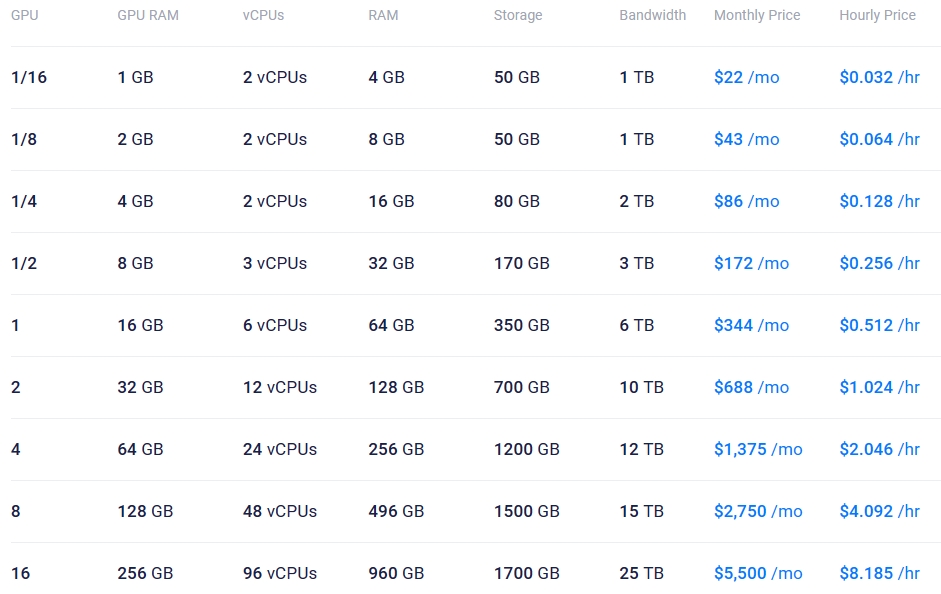
Task: Select the $43 /mo monthly price
Action: pyautogui.click(x=746, y=139)
